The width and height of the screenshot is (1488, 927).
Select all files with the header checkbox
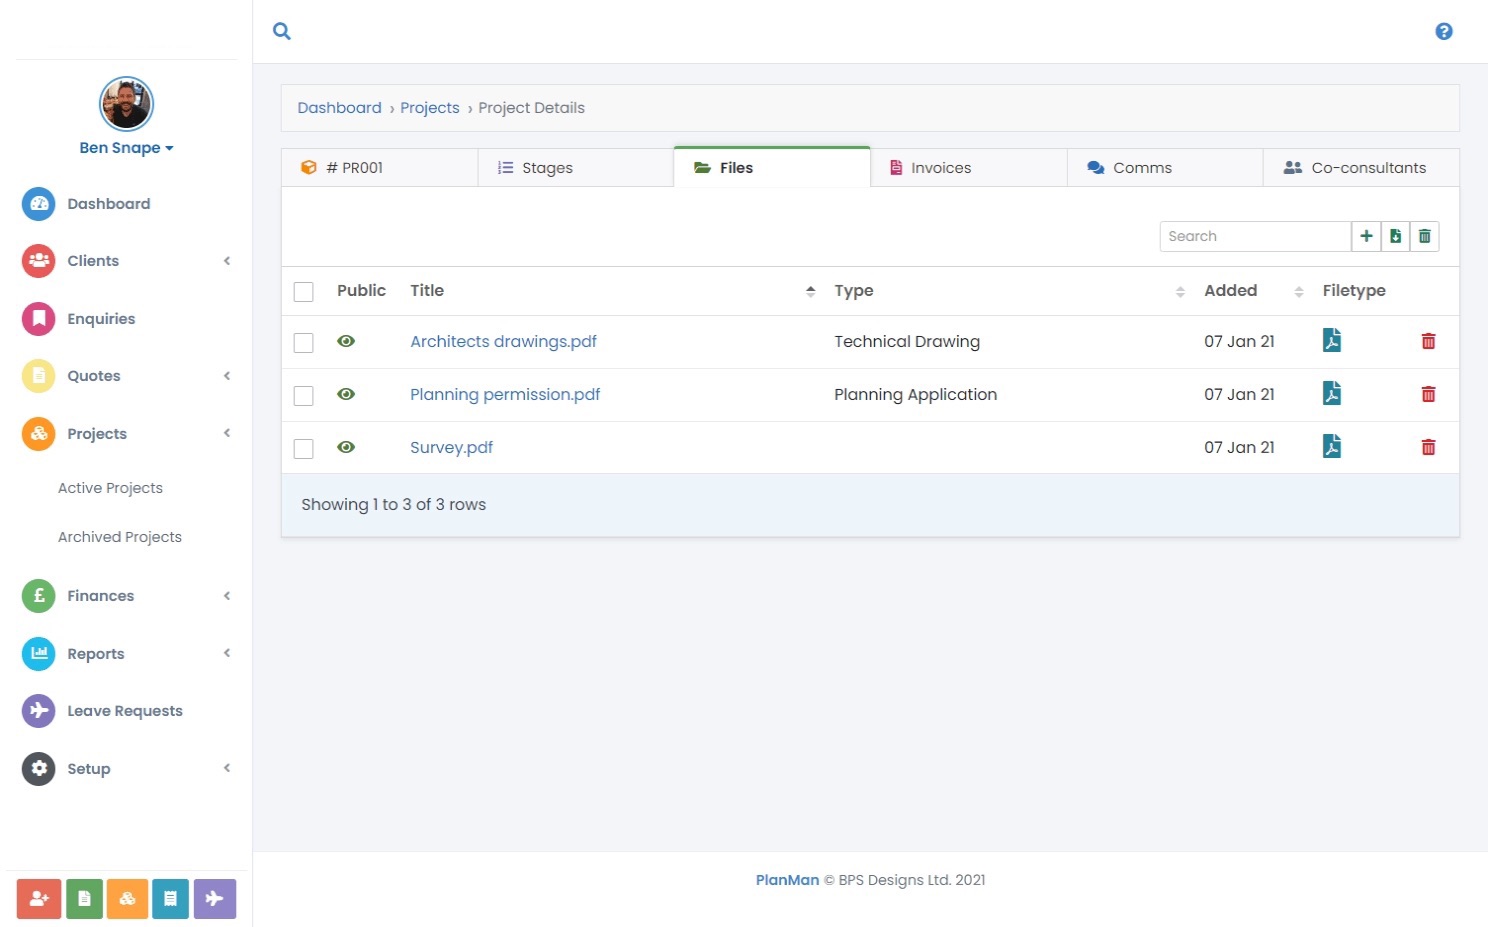(303, 291)
